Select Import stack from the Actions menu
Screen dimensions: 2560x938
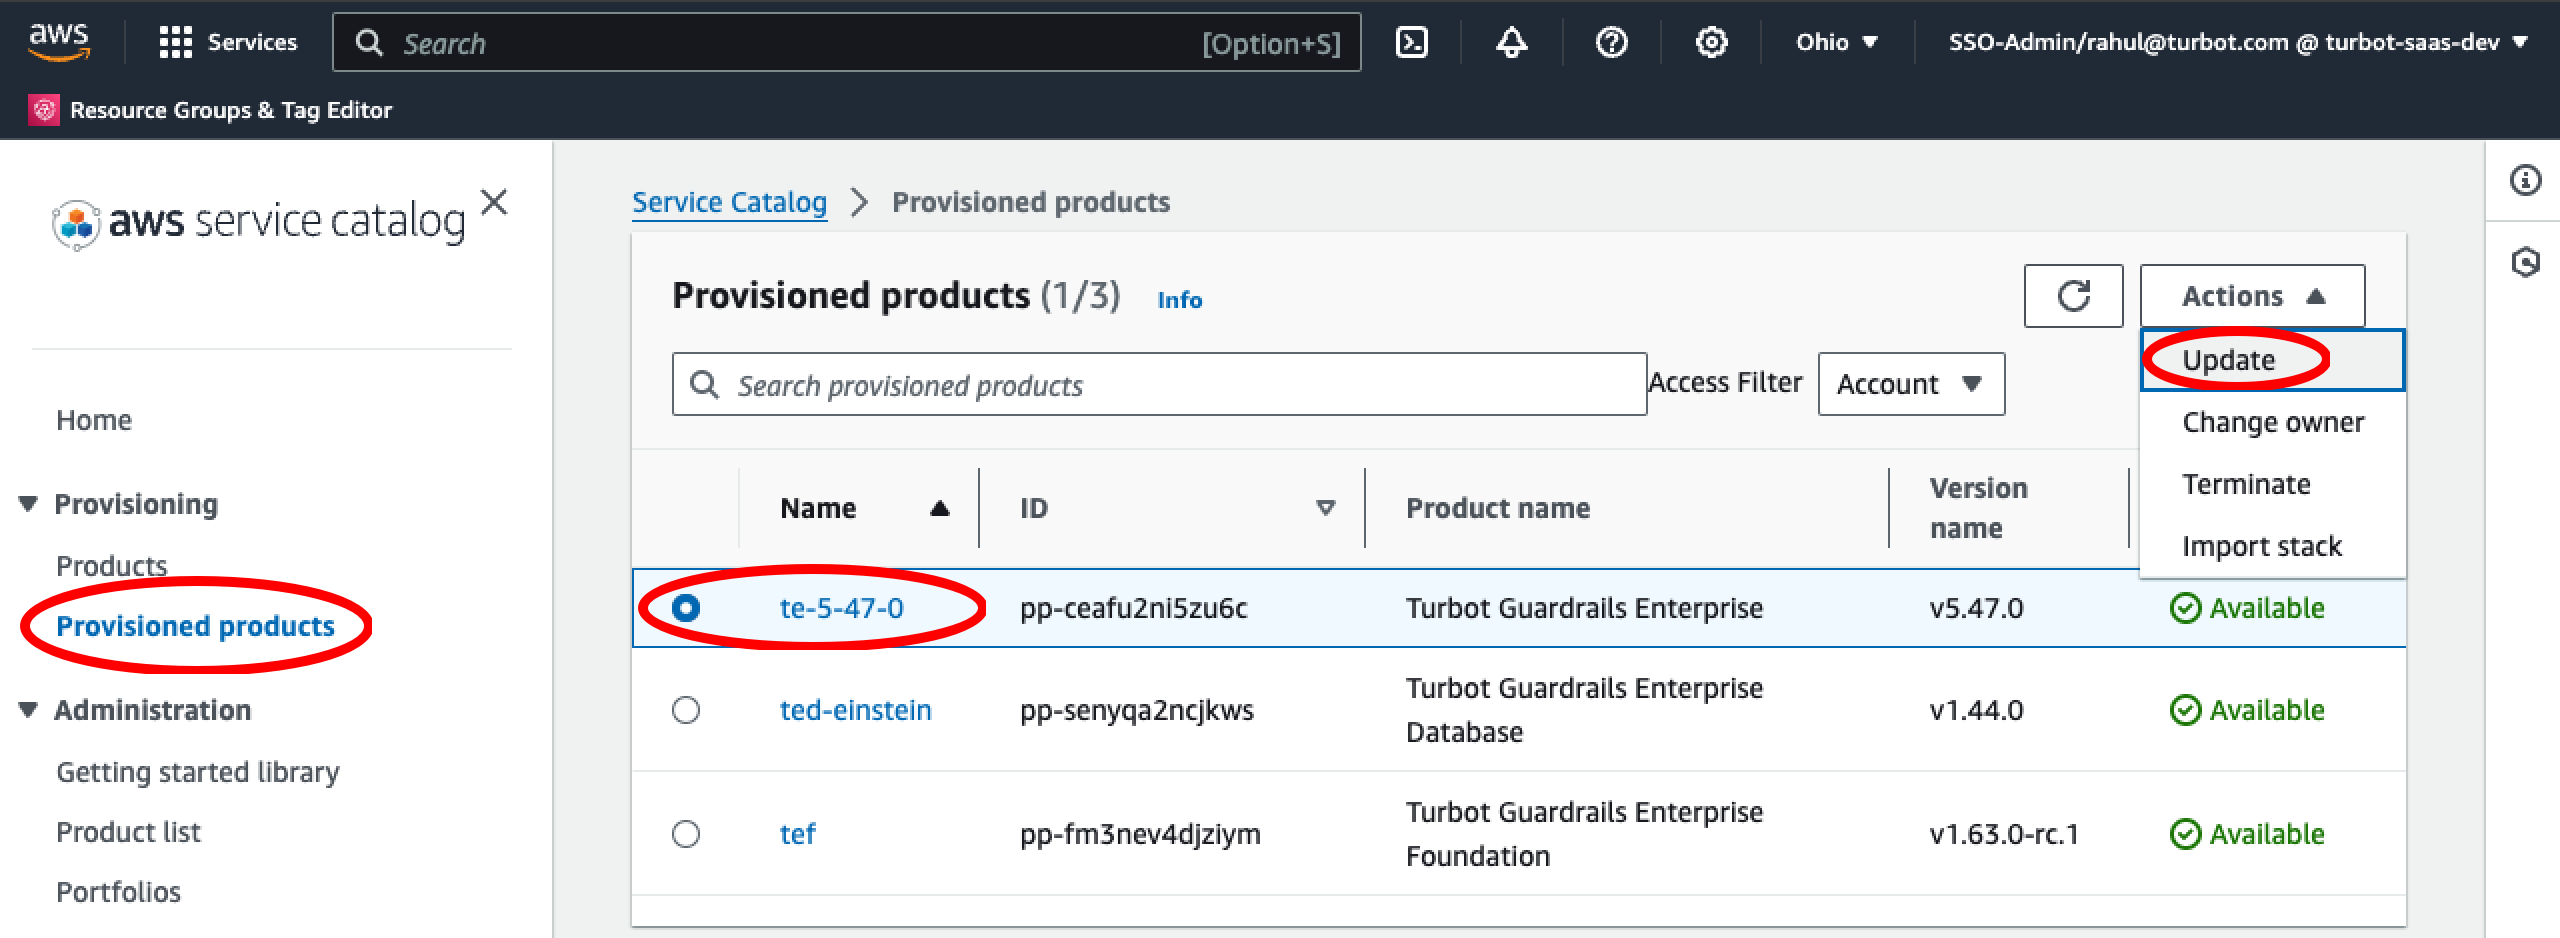2262,546
